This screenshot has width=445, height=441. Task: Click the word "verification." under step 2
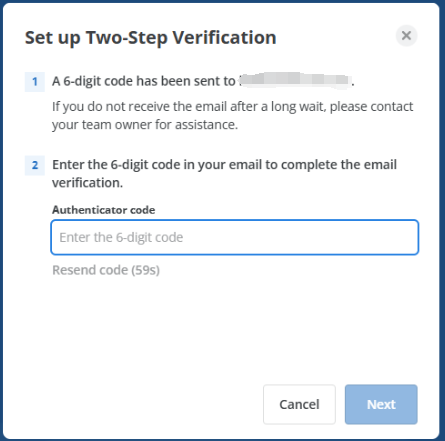pyautogui.click(x=88, y=183)
